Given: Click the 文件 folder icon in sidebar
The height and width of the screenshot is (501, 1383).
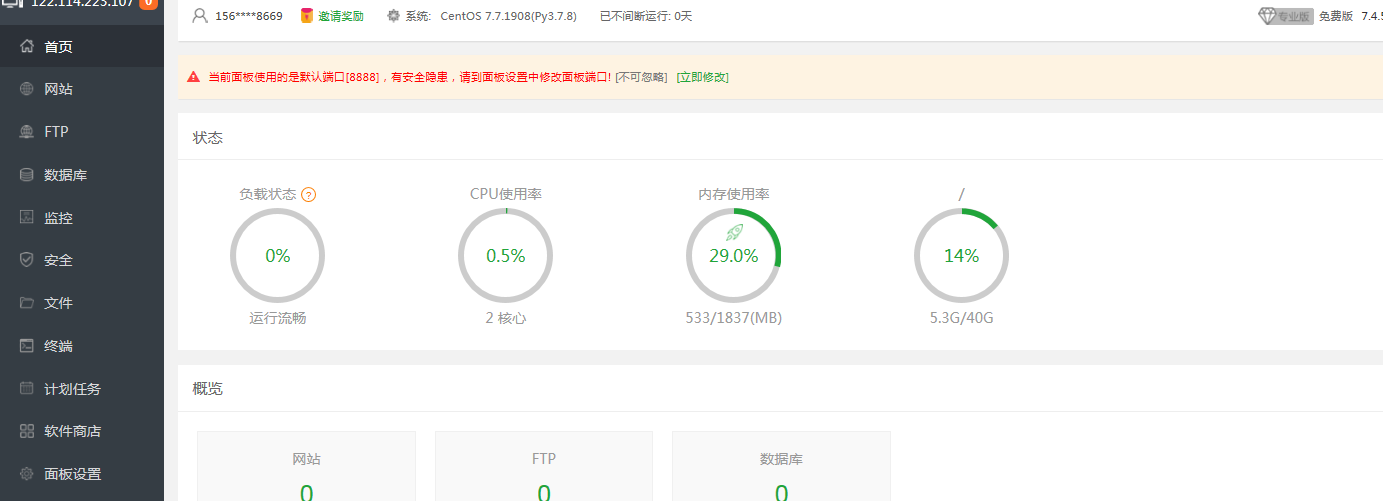Looking at the screenshot, I should (x=27, y=302).
